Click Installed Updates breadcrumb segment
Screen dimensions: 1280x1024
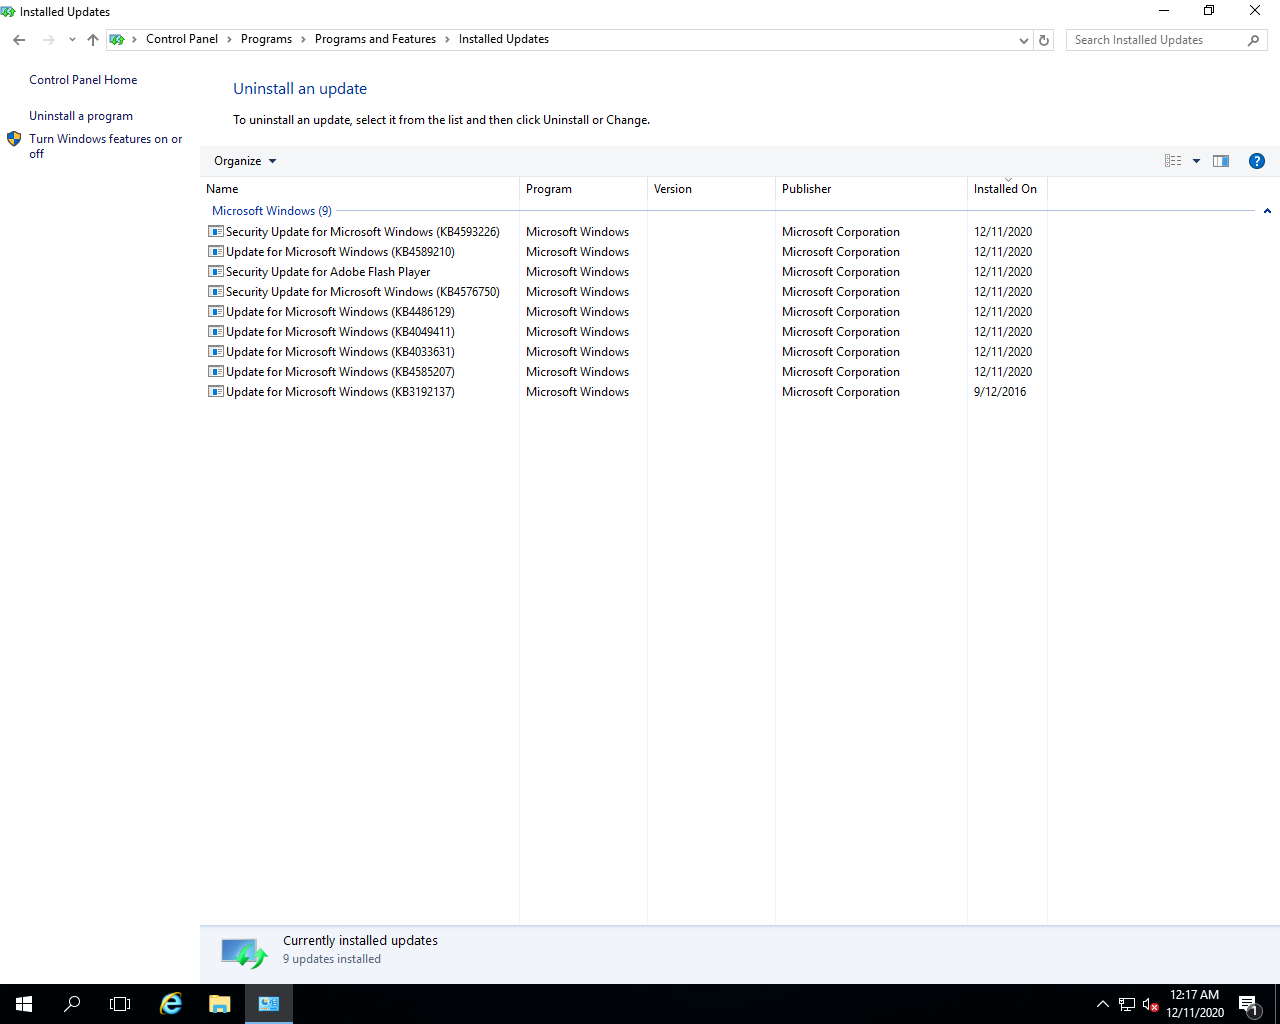504,39
